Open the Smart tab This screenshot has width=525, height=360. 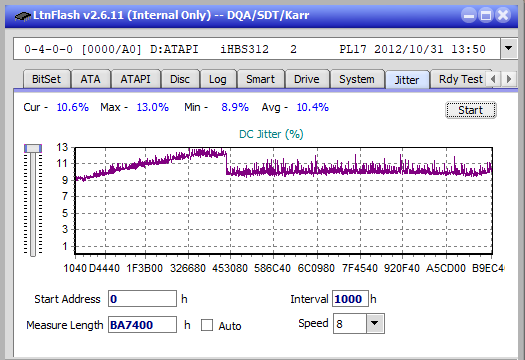click(x=260, y=79)
